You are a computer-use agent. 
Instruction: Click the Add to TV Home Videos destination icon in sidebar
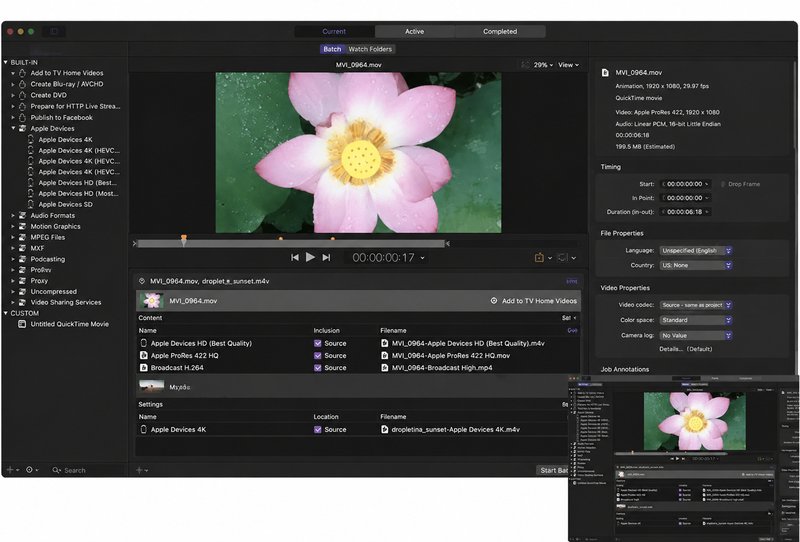click(x=22, y=73)
